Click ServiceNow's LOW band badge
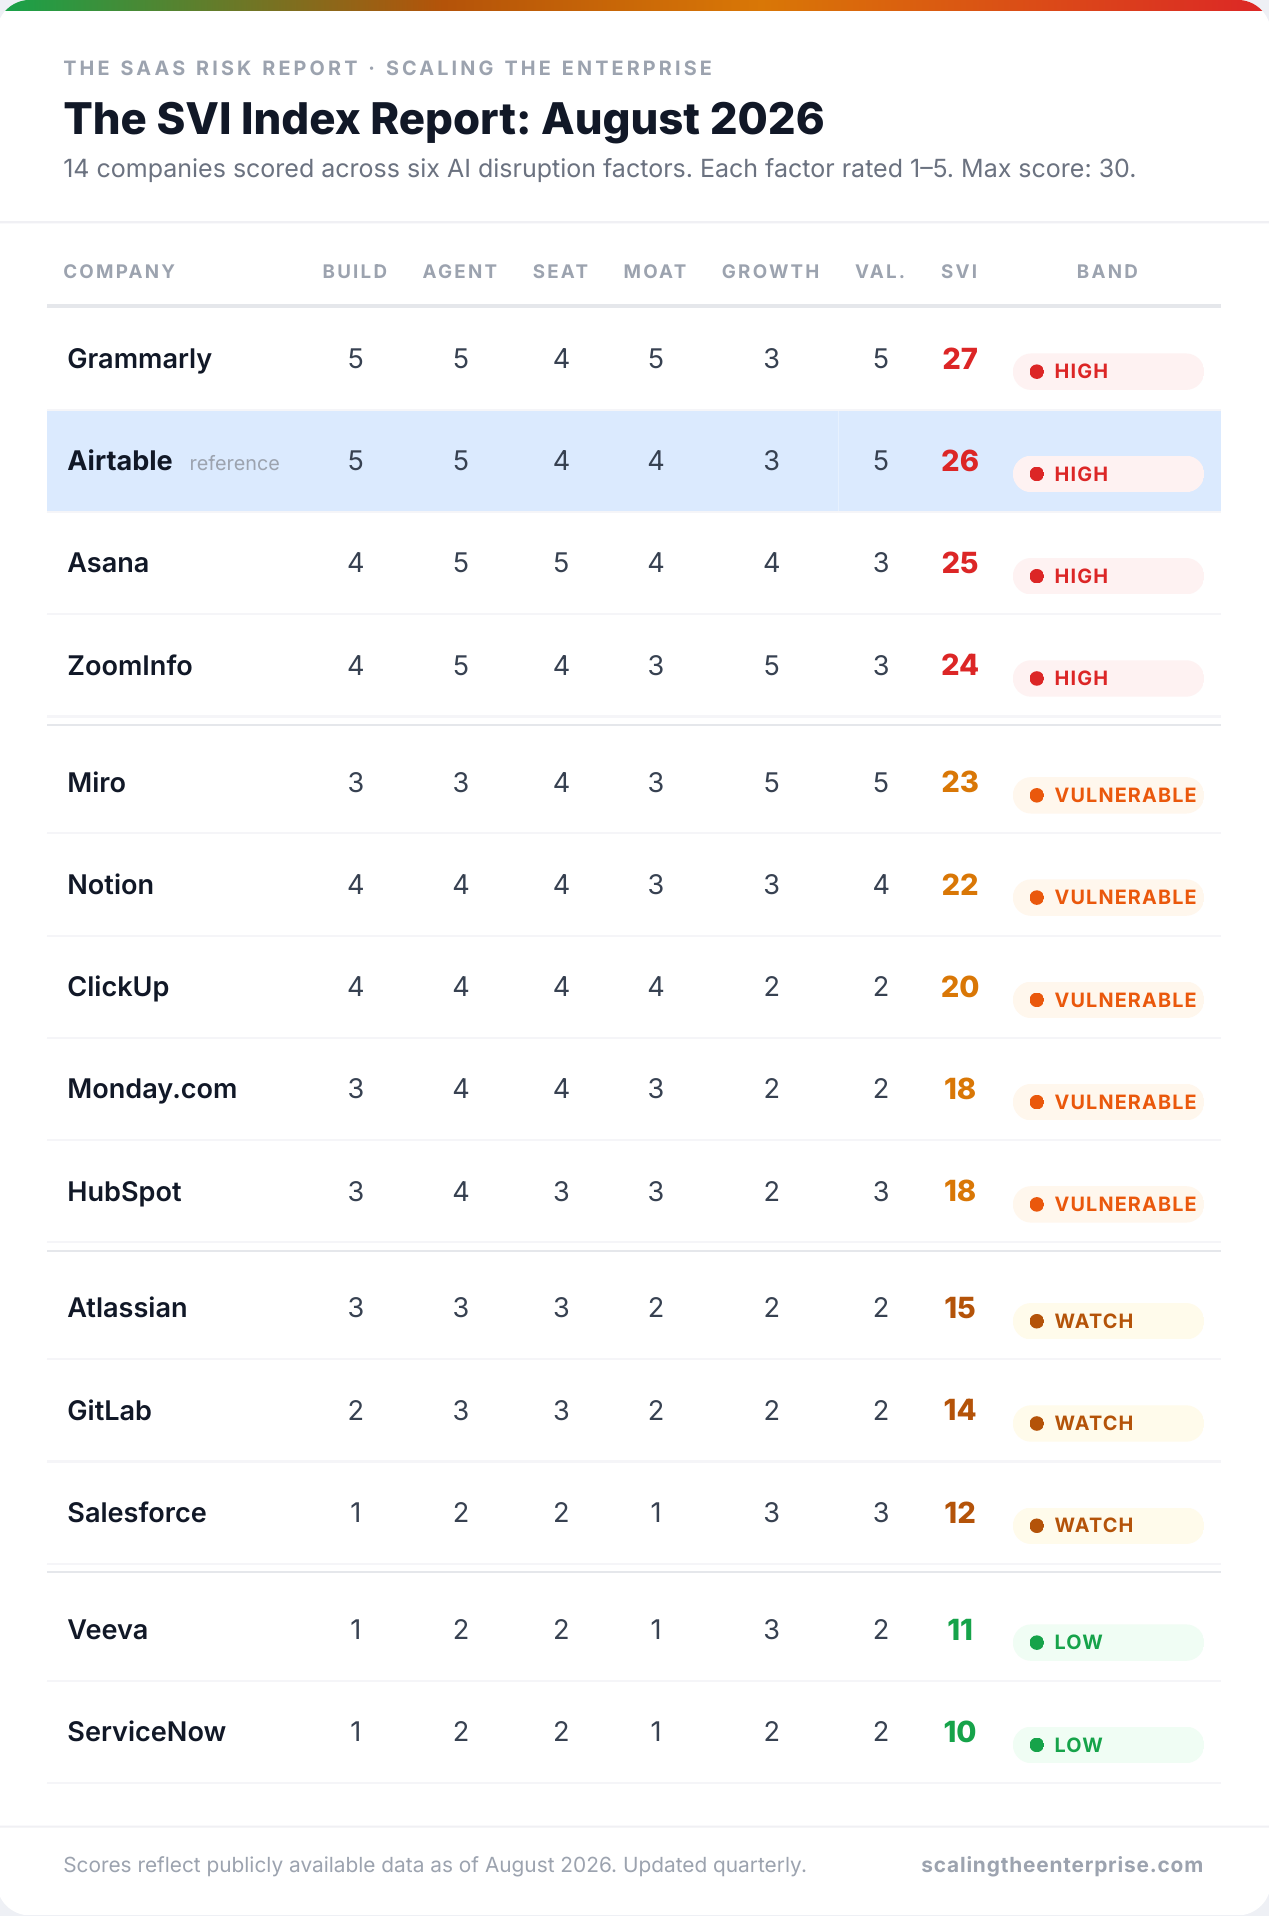Screen dimensions: 1269x1916 click(1108, 1745)
